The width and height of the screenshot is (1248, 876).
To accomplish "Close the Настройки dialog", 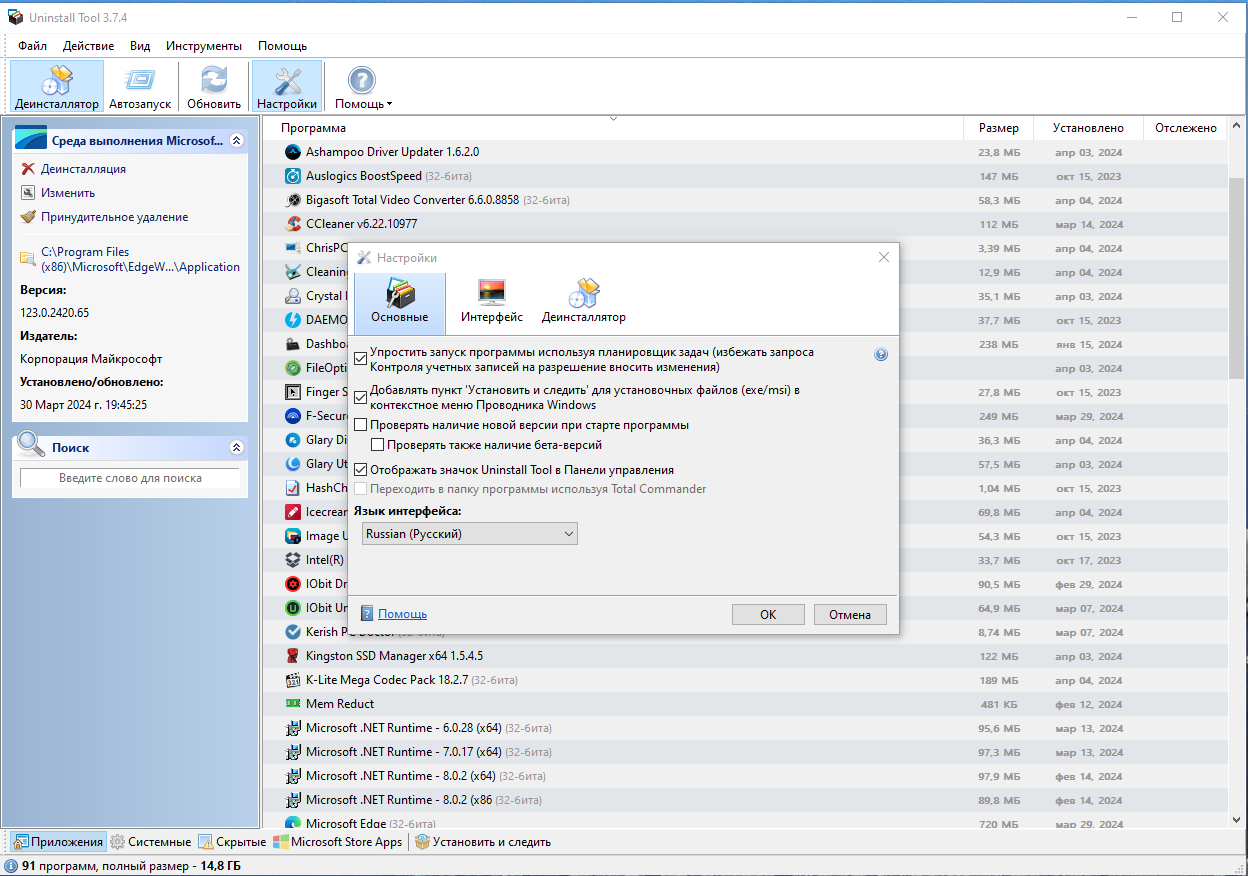I will click(x=884, y=257).
